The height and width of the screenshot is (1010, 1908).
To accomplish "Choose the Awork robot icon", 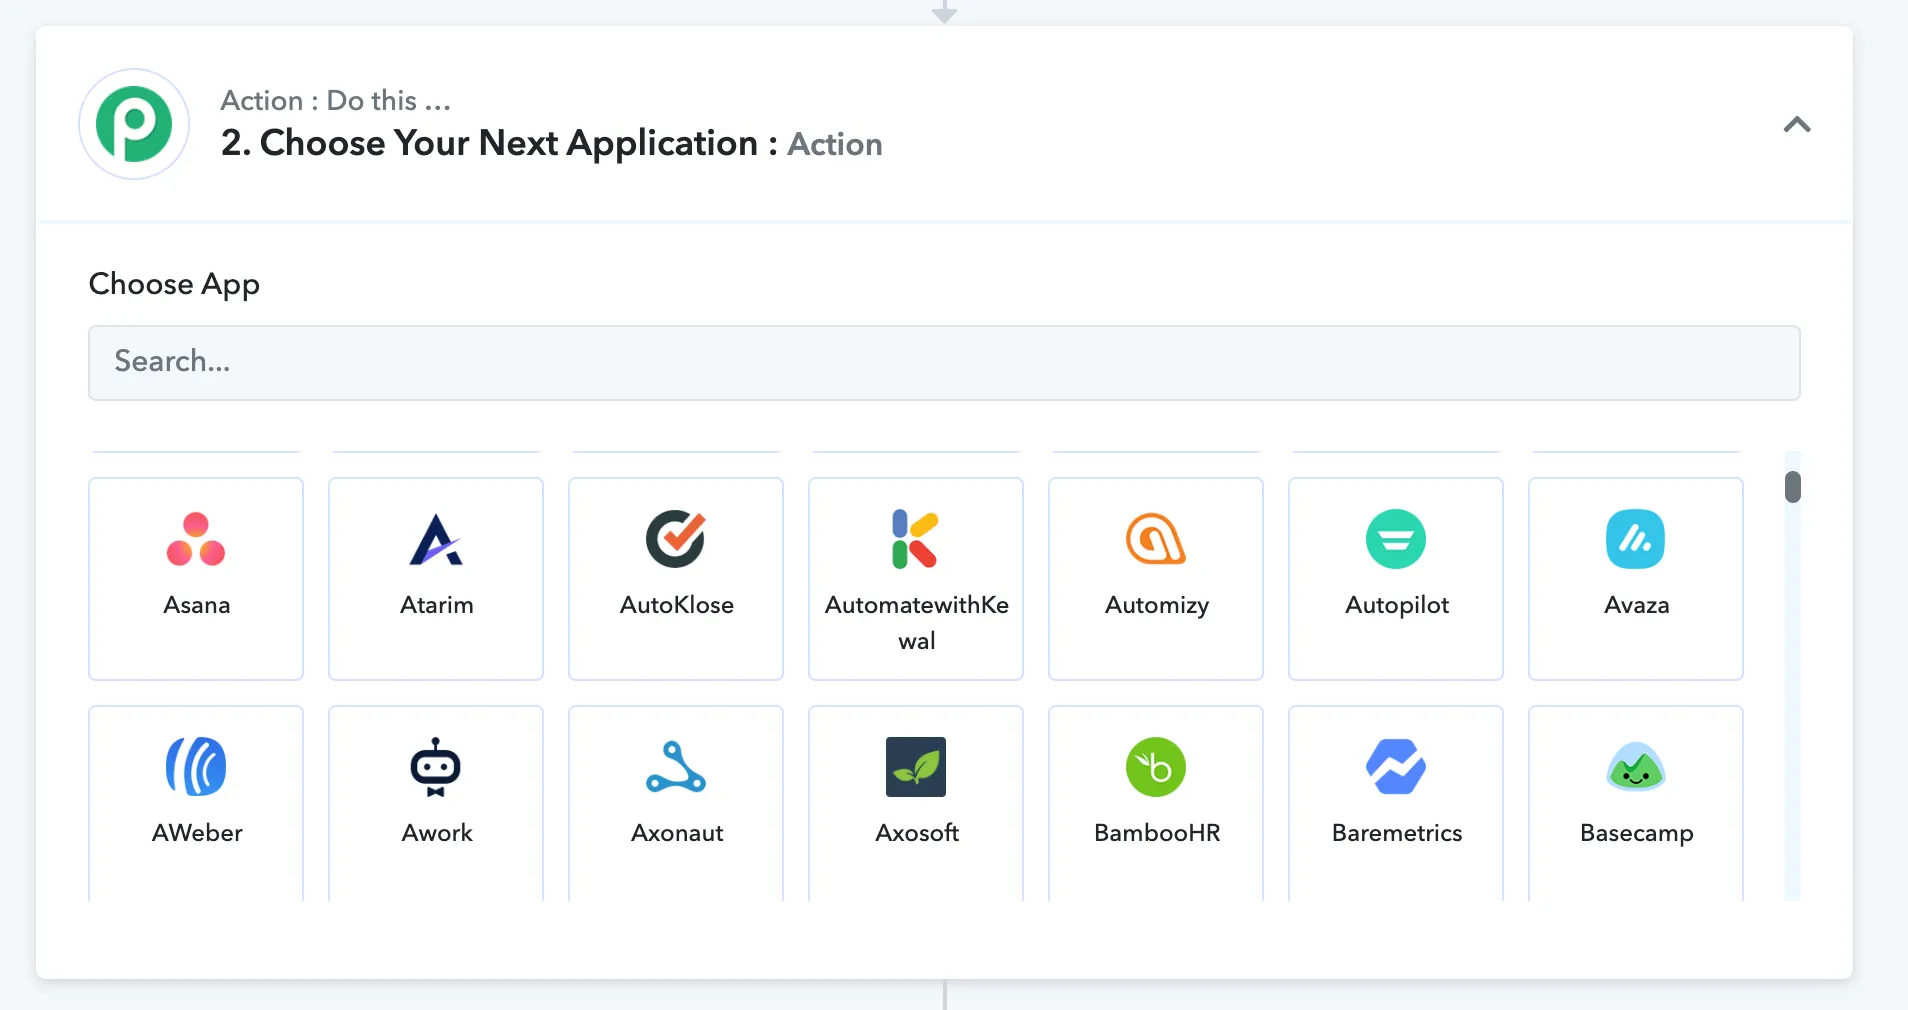I will 436,767.
